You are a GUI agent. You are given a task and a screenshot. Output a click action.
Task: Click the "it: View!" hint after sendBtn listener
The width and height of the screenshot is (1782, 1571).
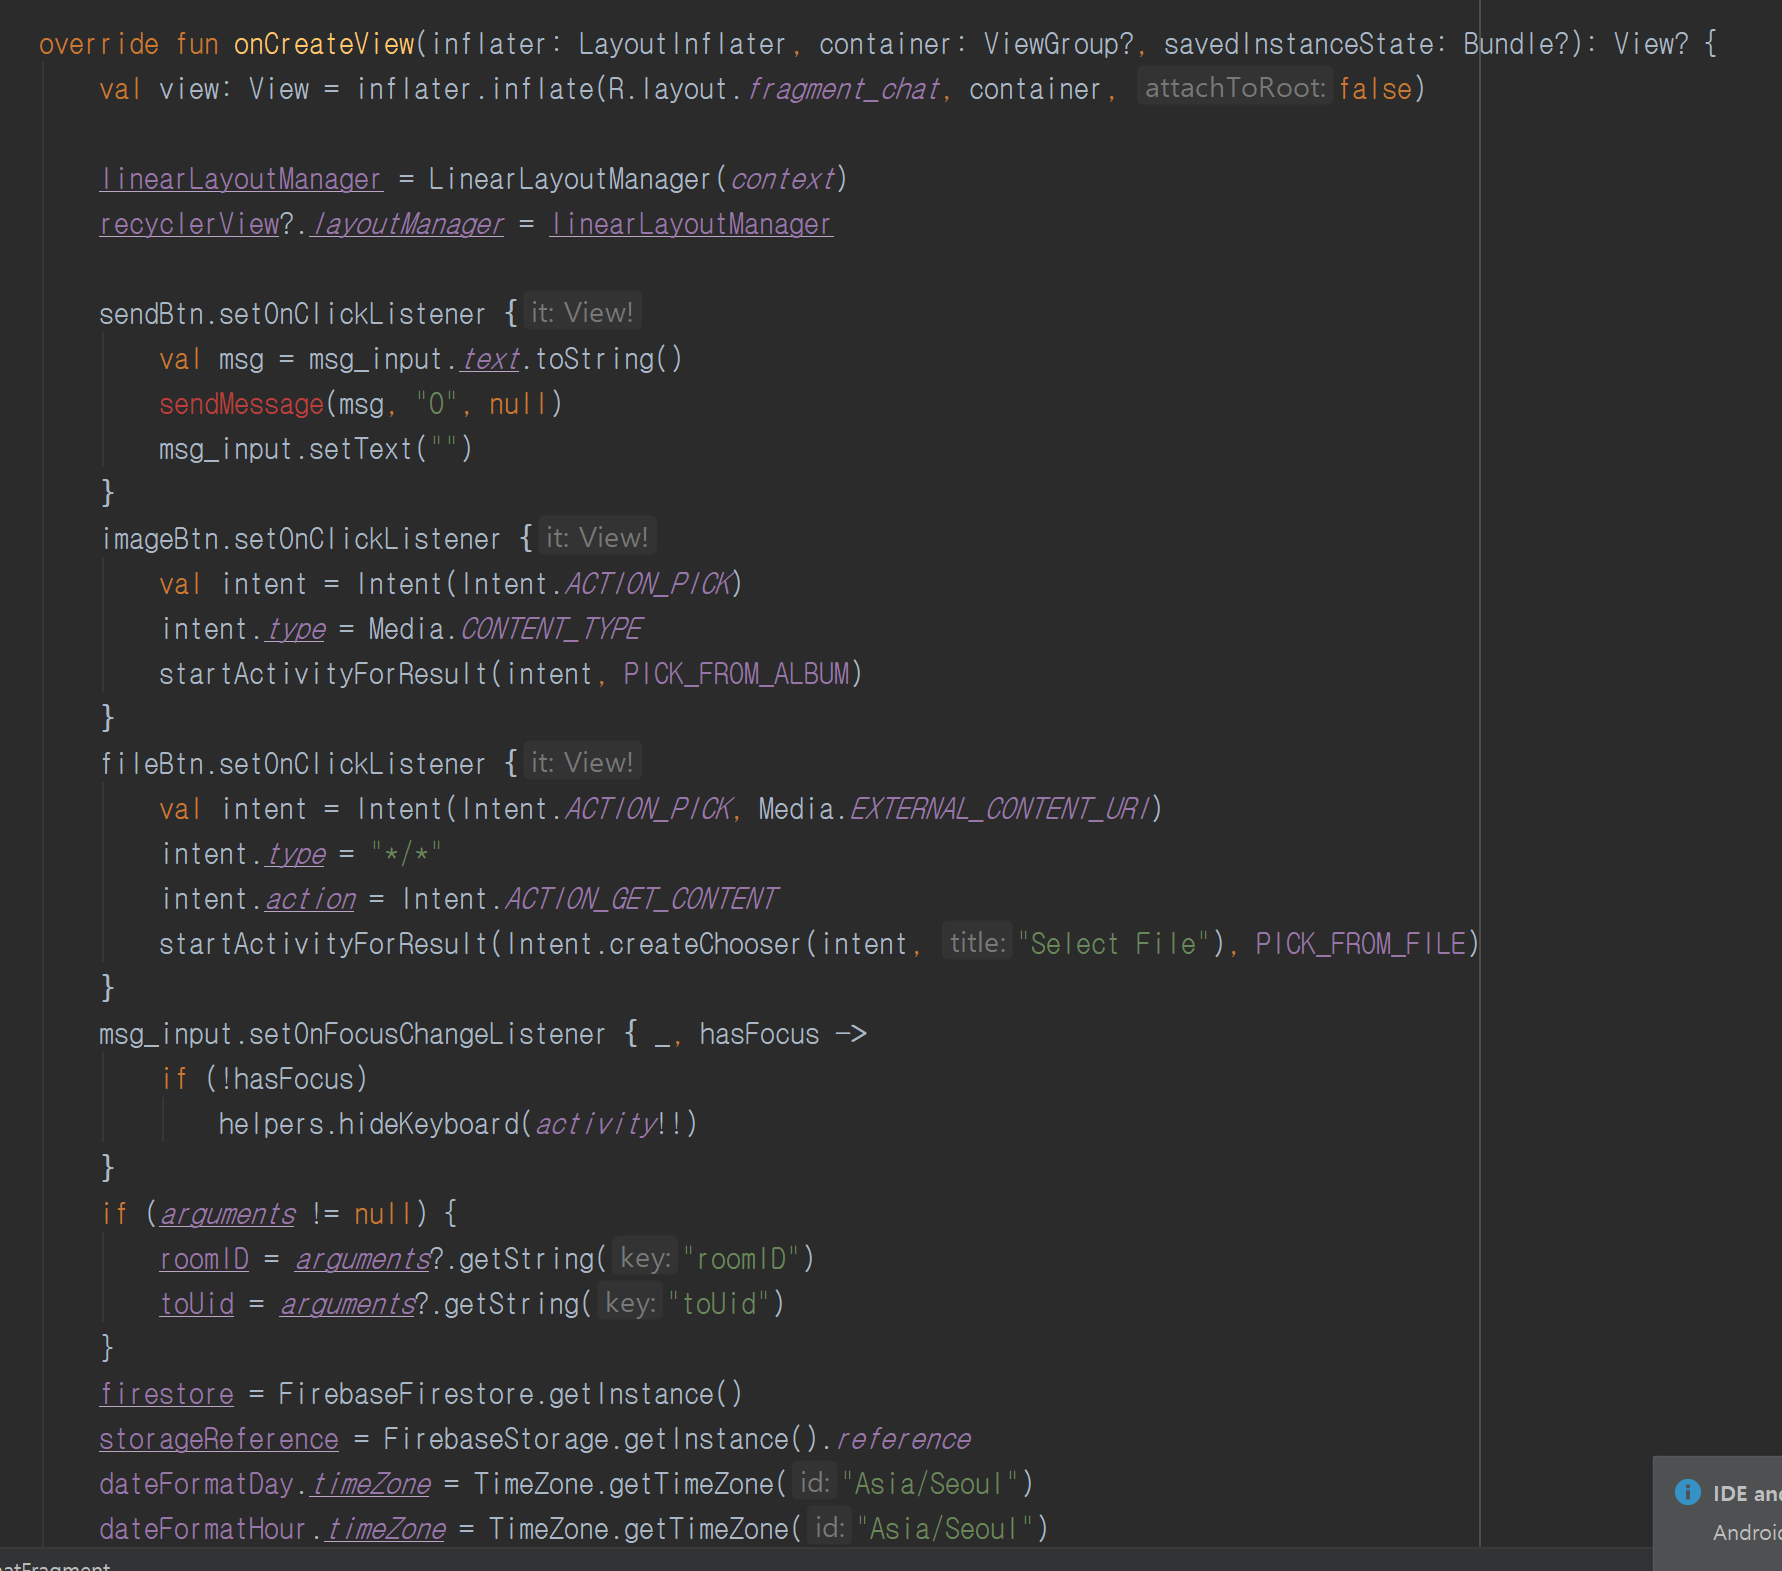(582, 313)
